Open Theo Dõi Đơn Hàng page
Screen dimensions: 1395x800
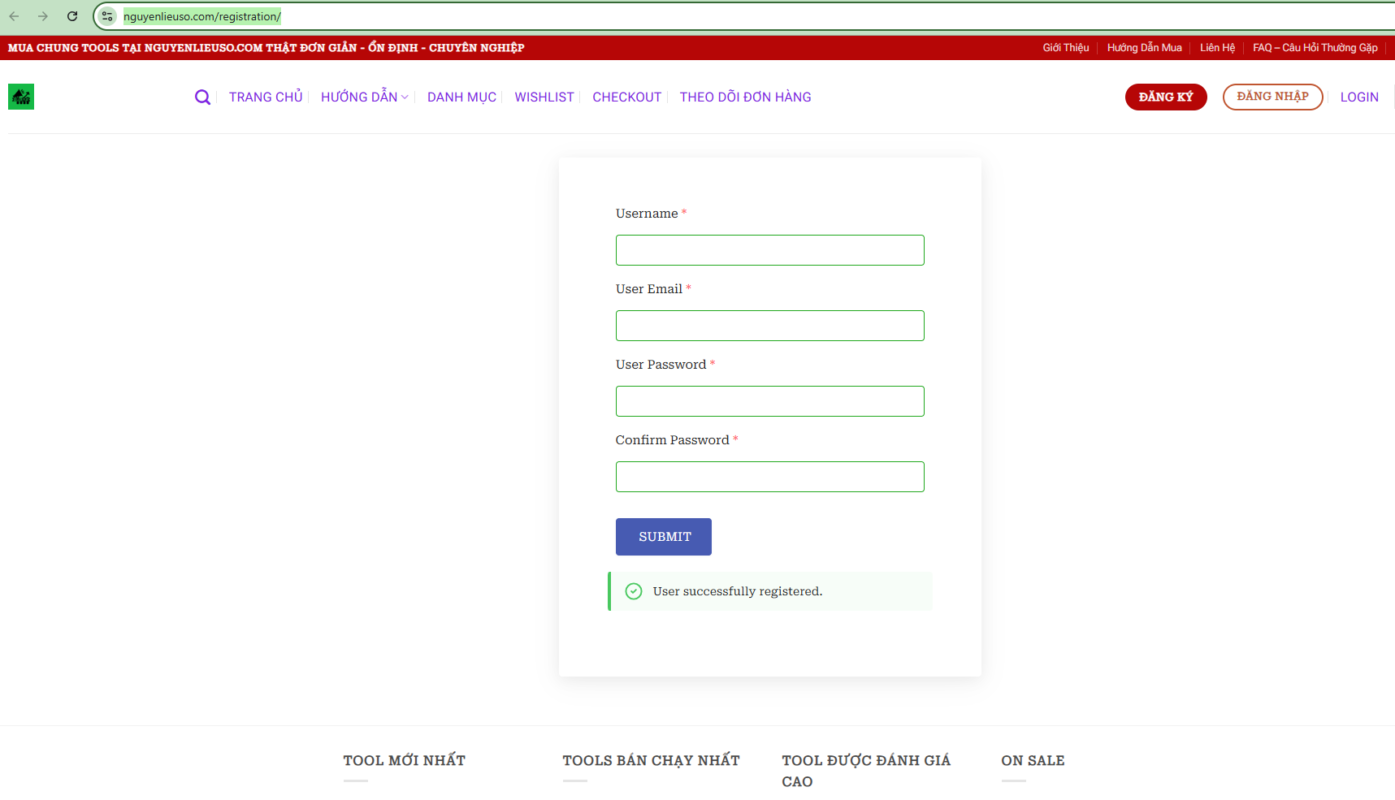(745, 97)
